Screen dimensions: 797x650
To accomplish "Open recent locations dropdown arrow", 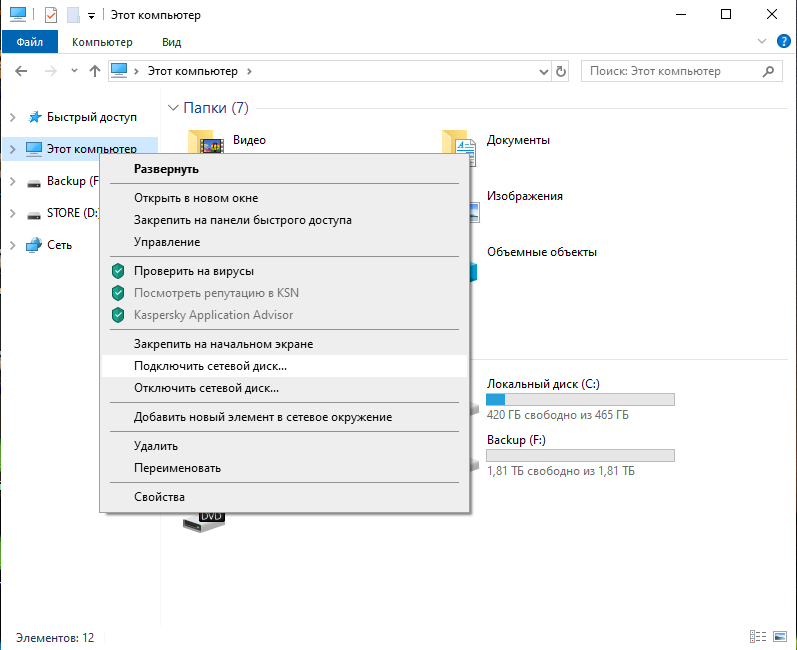I will point(74,71).
